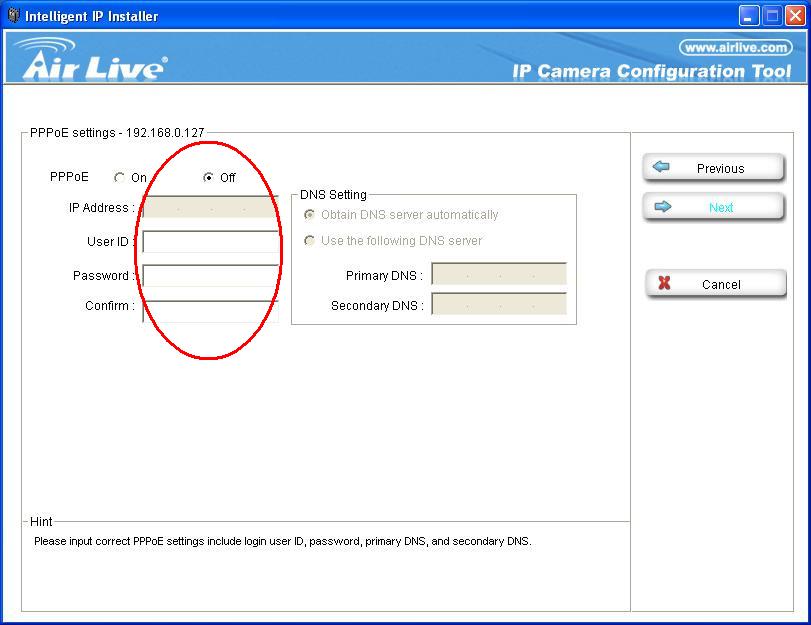Select Use the following DNS server
This screenshot has width=811, height=625.
[310, 241]
